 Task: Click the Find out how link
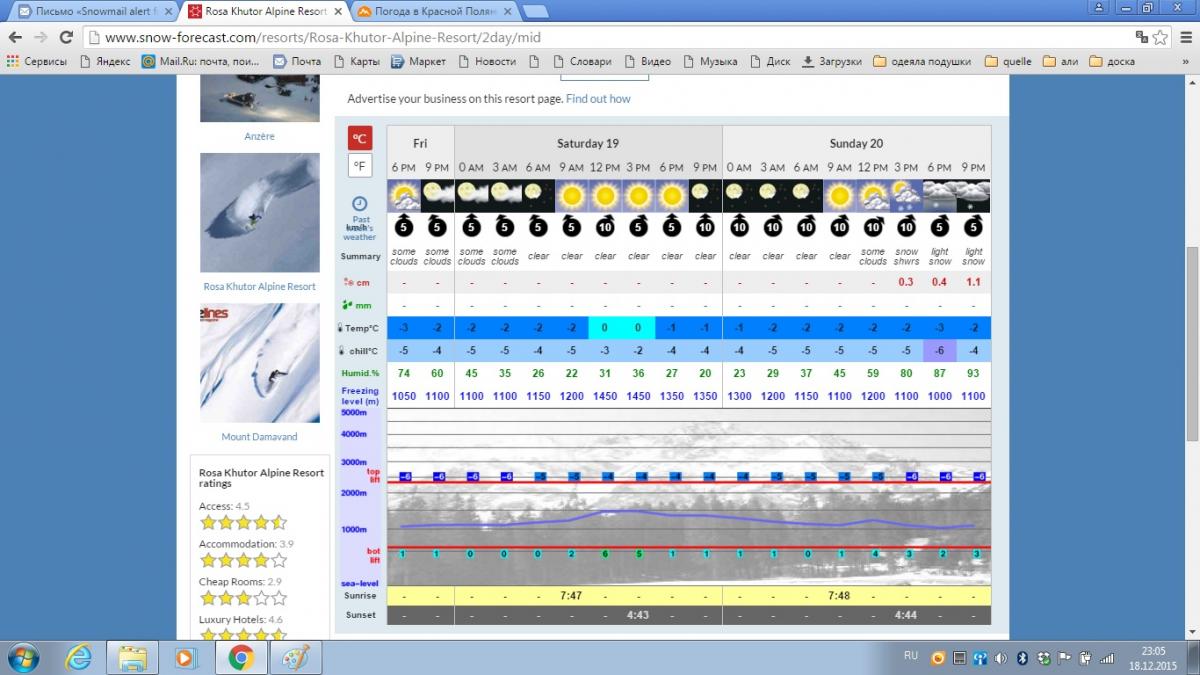click(x=598, y=99)
